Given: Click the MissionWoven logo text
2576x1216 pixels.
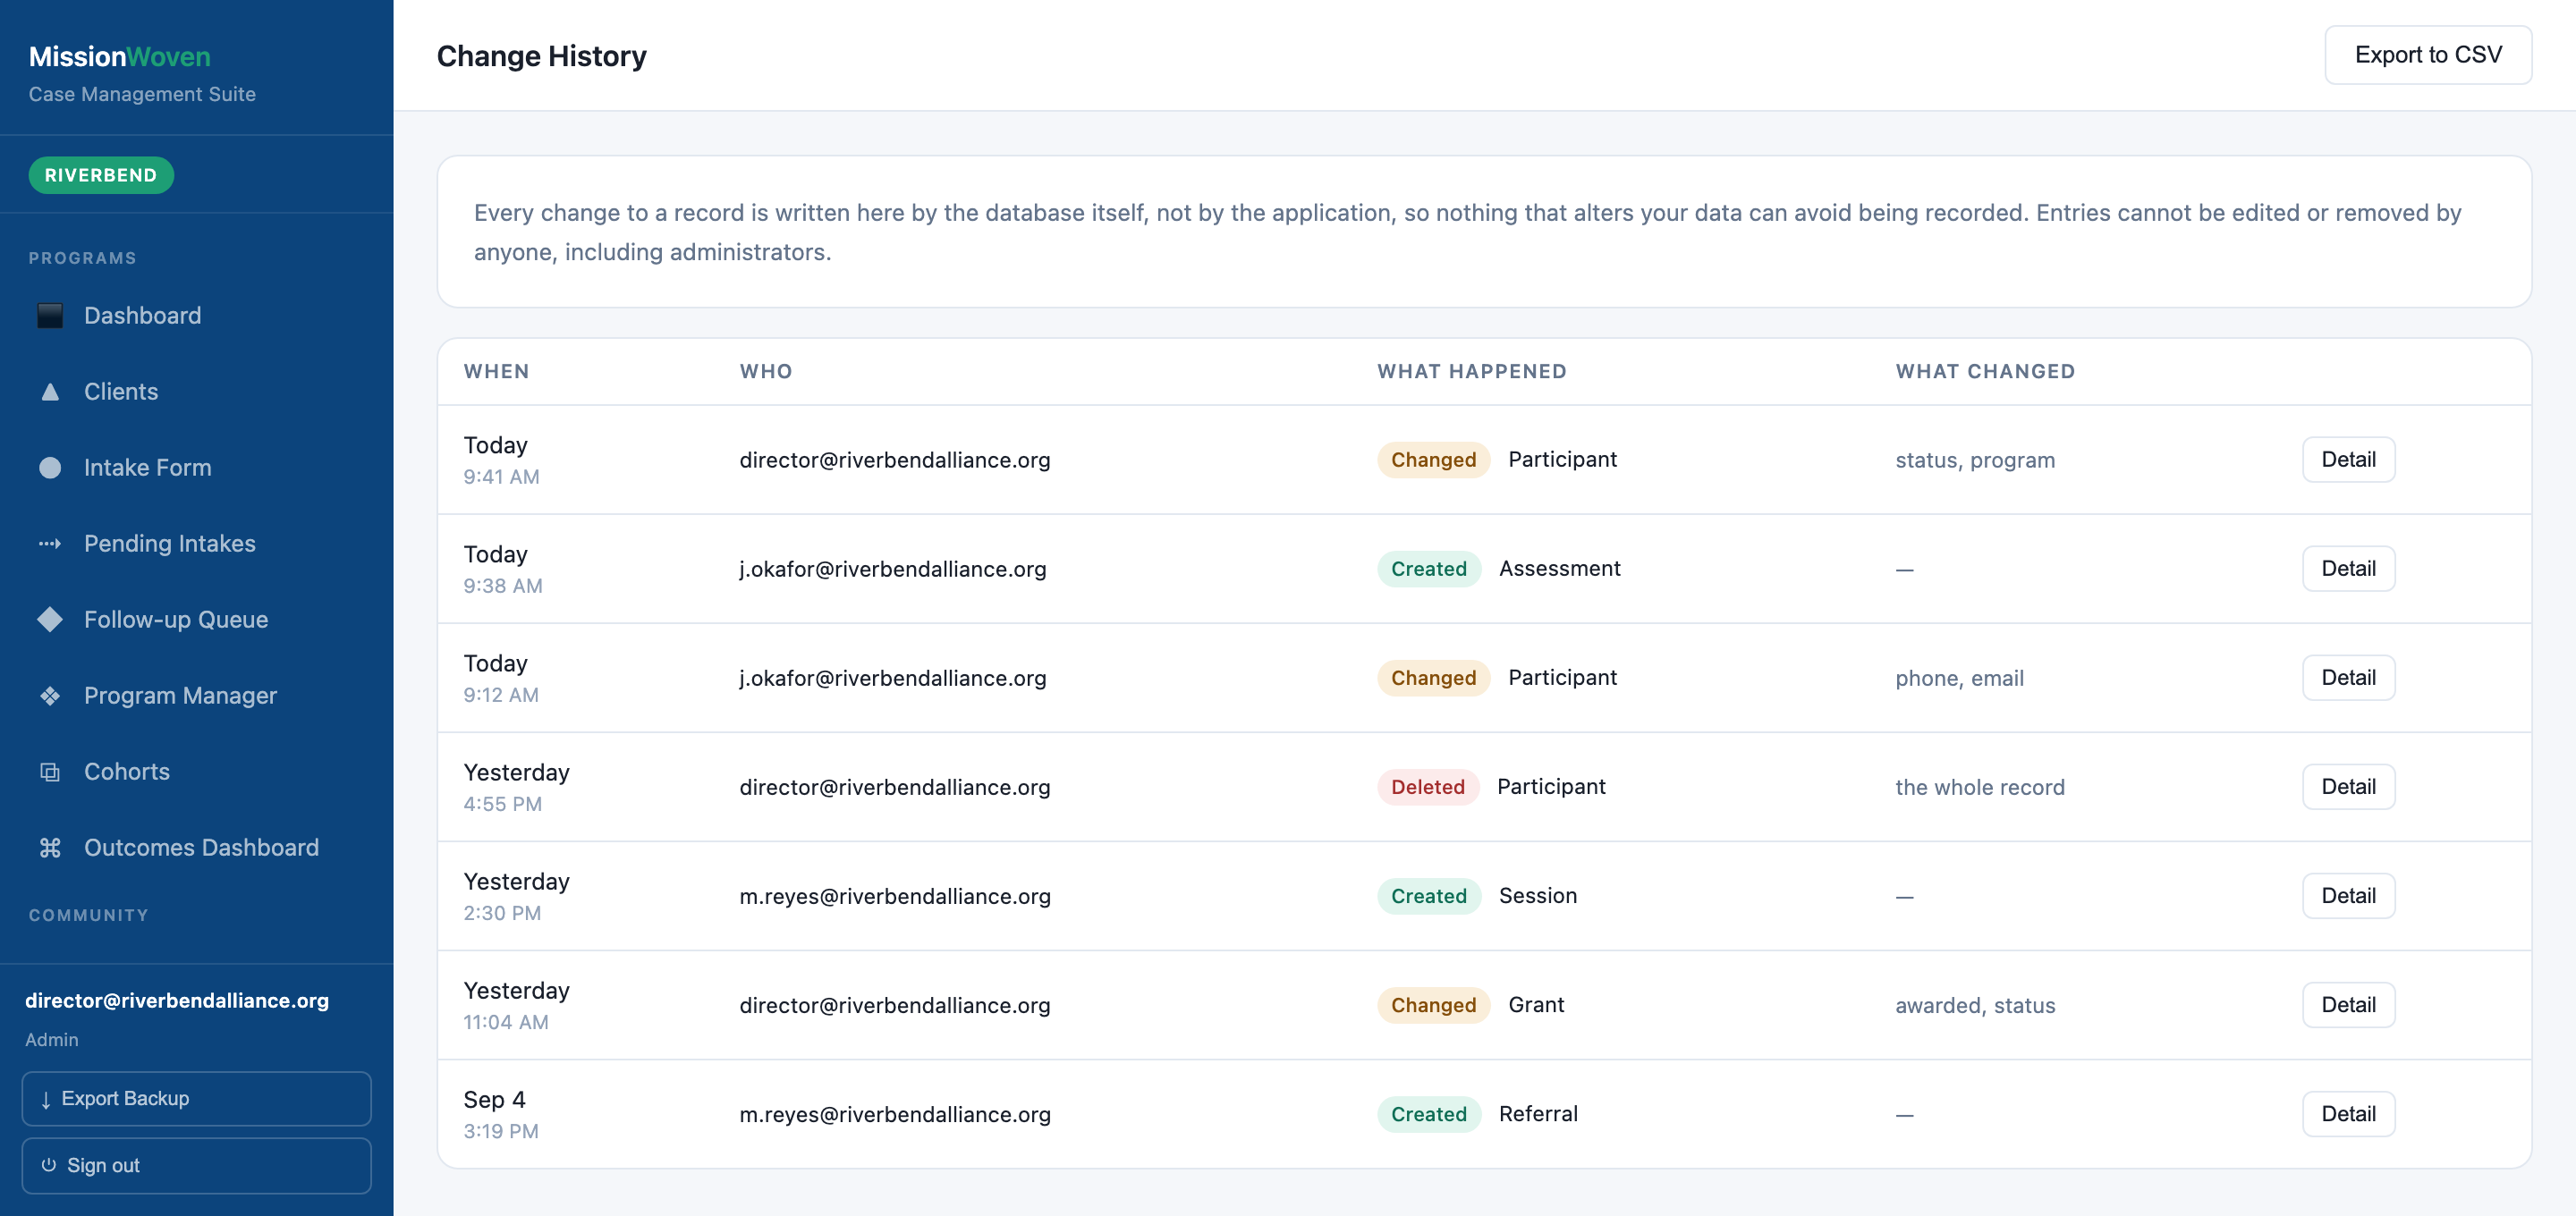Looking at the screenshot, I should pyautogui.click(x=120, y=57).
